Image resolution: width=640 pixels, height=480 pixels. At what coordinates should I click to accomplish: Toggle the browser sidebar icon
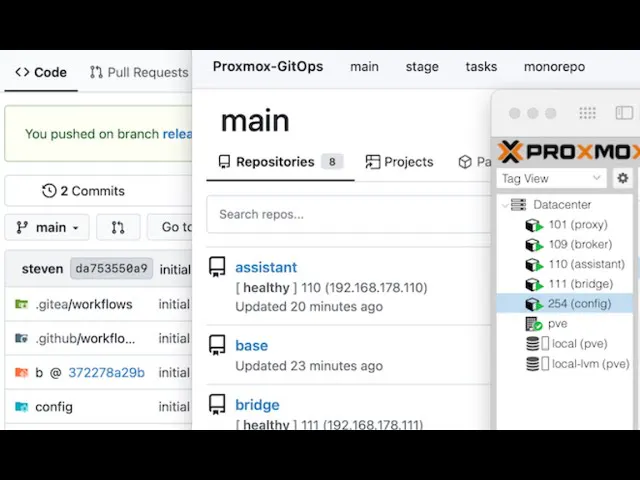(624, 113)
